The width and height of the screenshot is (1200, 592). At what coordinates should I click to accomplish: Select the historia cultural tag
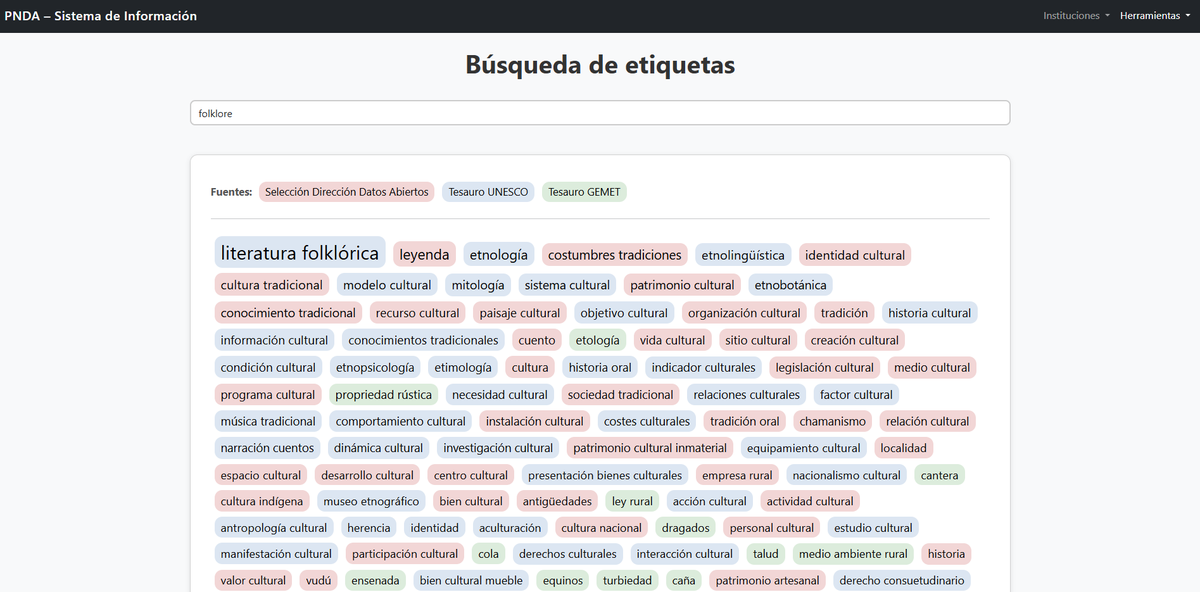(930, 313)
